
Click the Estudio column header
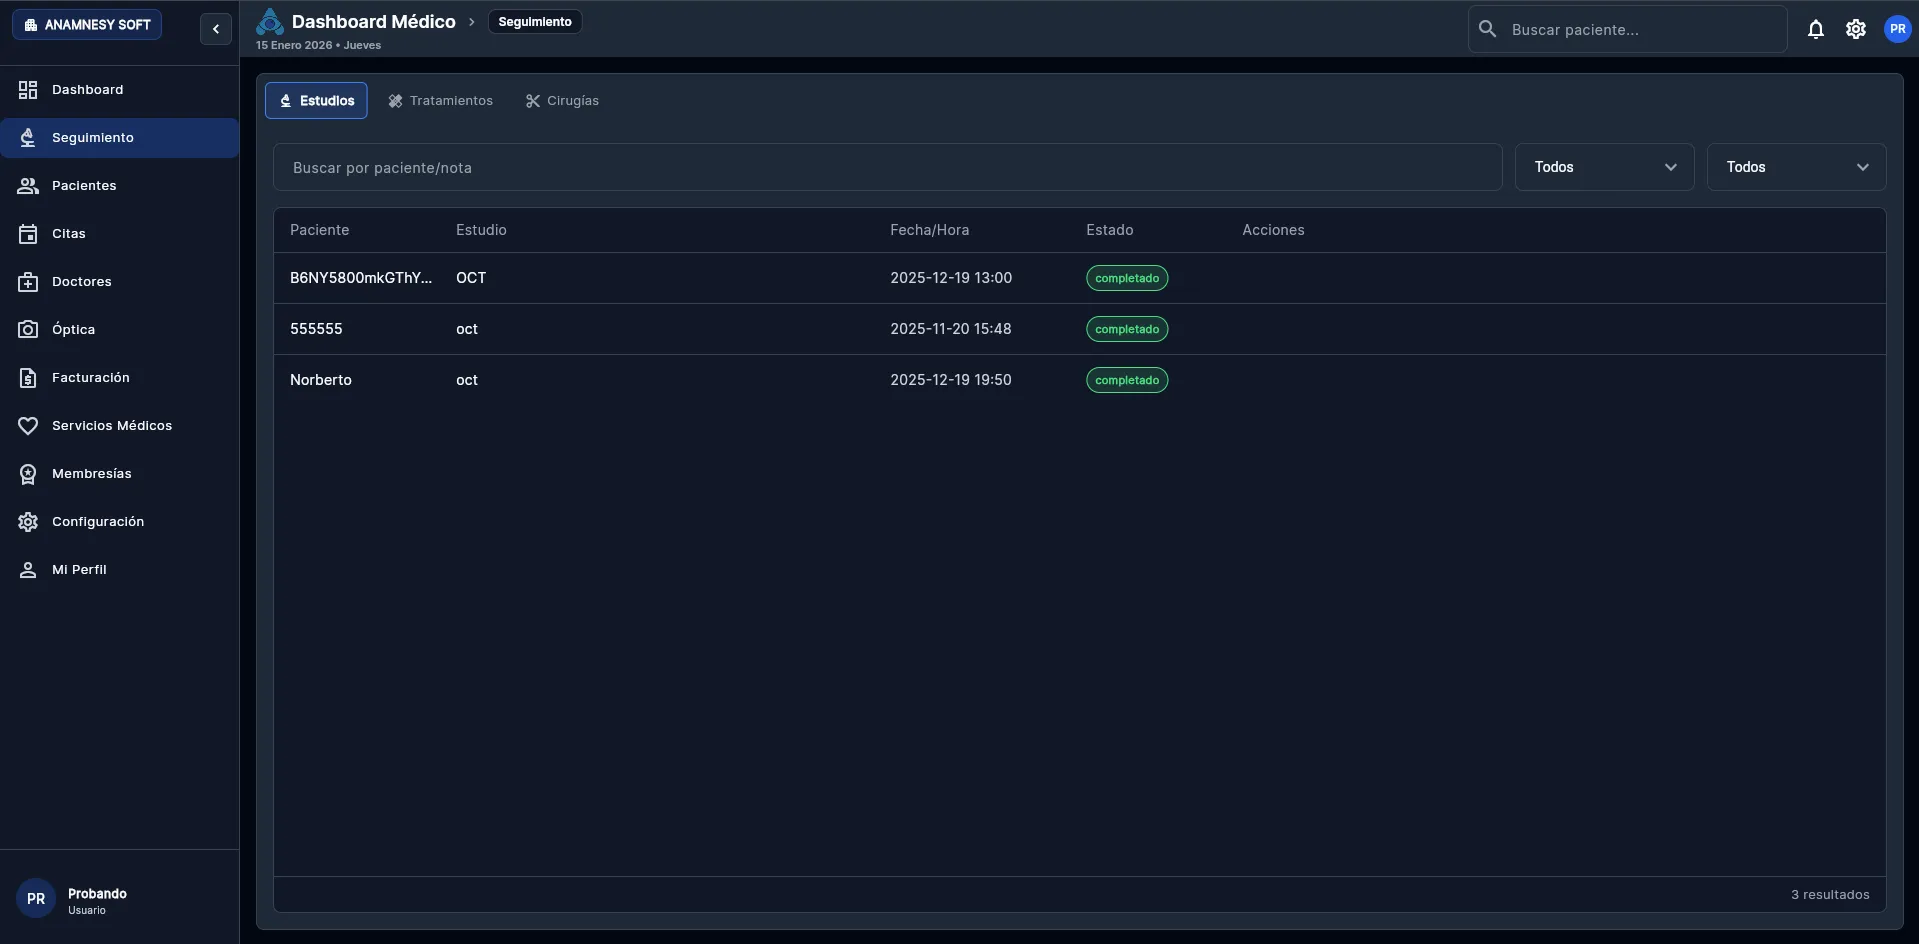tap(481, 230)
